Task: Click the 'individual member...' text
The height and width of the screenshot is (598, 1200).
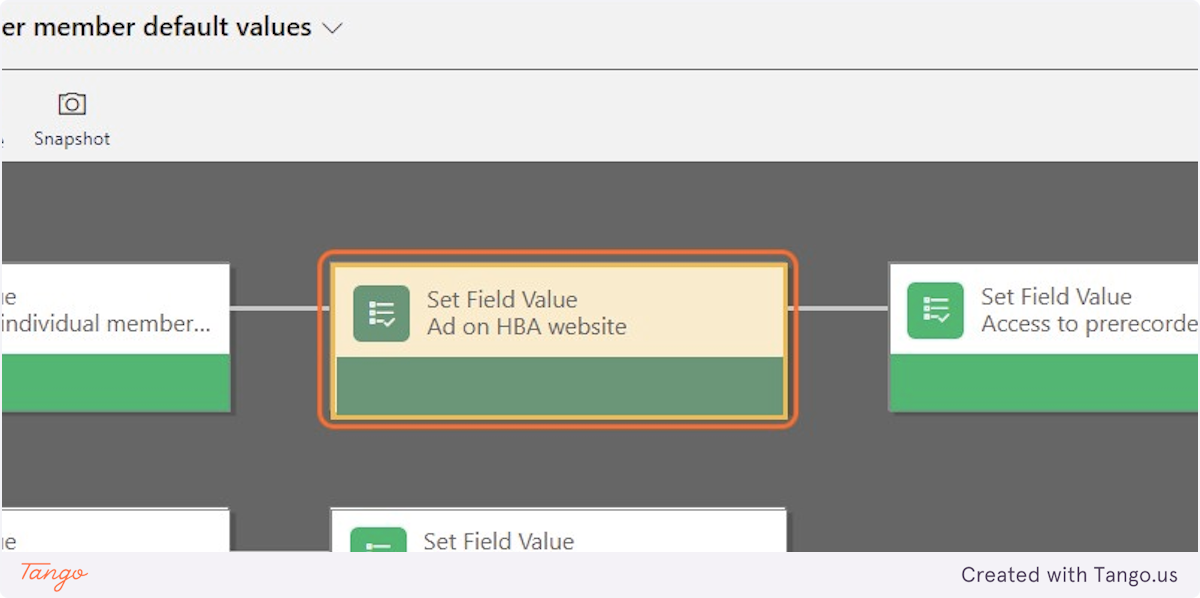Action: click(x=106, y=324)
